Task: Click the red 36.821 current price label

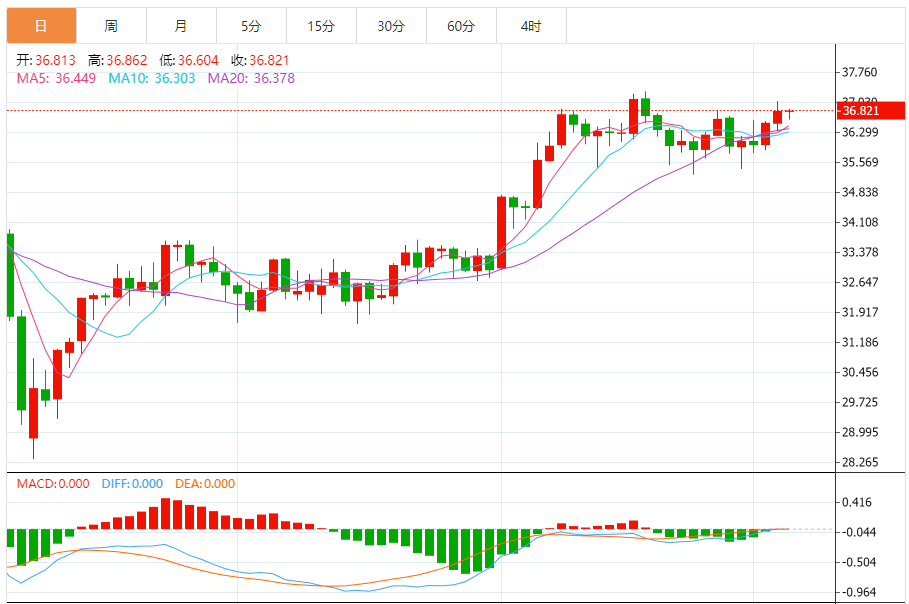Action: click(870, 111)
